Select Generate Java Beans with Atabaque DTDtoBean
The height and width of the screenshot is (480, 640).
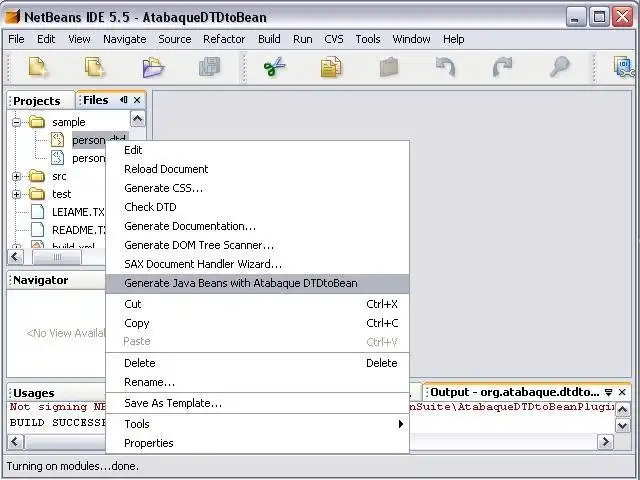[257, 283]
